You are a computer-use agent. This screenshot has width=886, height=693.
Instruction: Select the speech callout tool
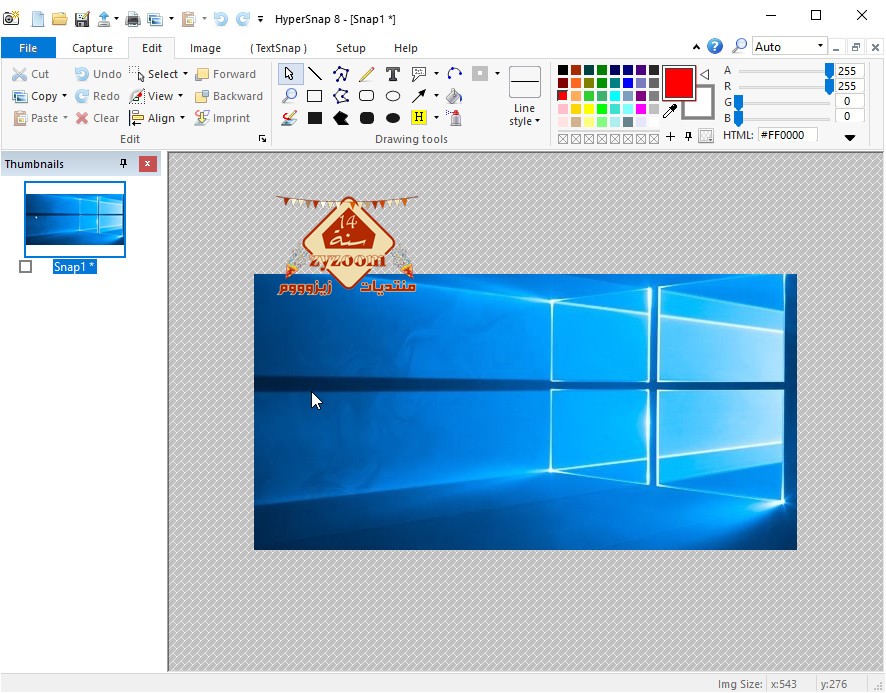(419, 74)
